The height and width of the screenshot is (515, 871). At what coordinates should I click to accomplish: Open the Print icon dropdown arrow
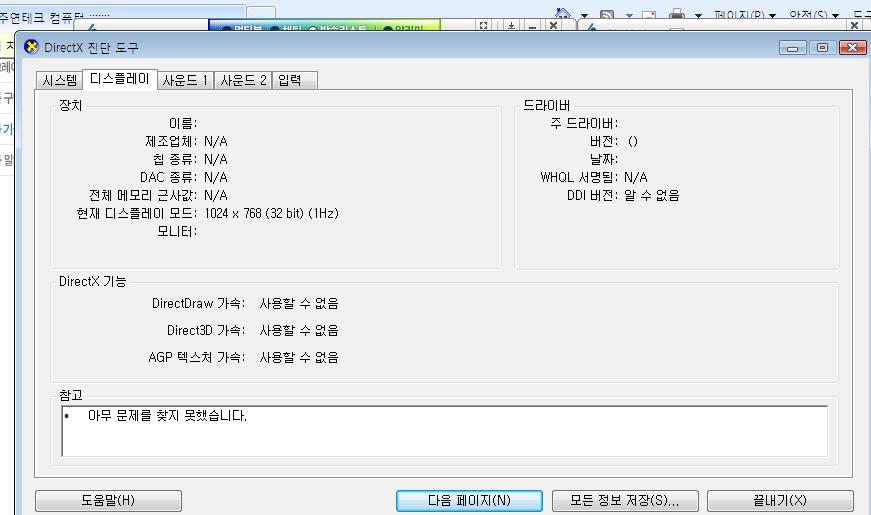coord(698,16)
